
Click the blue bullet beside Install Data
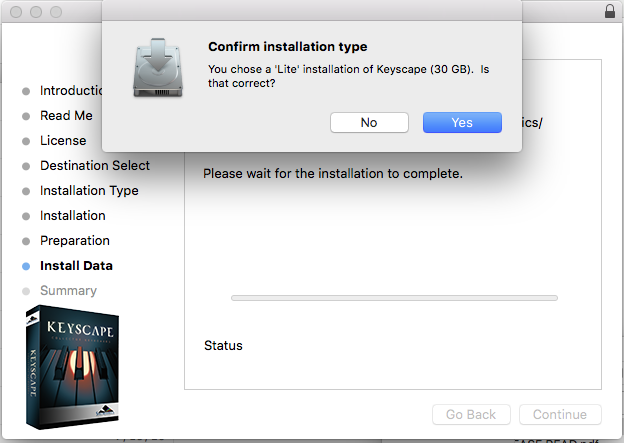tap(26, 266)
